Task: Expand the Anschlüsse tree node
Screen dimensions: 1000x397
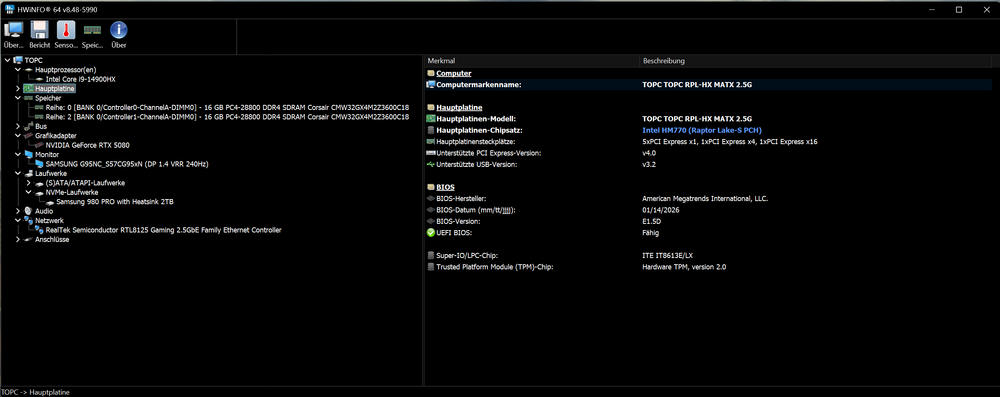Action: [x=18, y=240]
